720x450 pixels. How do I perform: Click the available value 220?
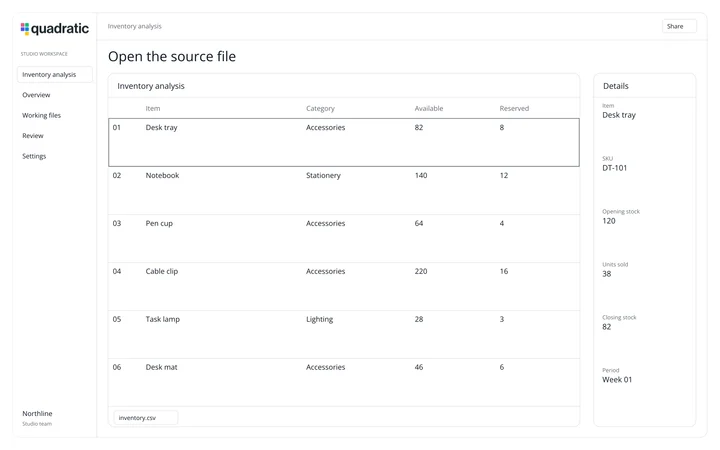[x=421, y=271]
